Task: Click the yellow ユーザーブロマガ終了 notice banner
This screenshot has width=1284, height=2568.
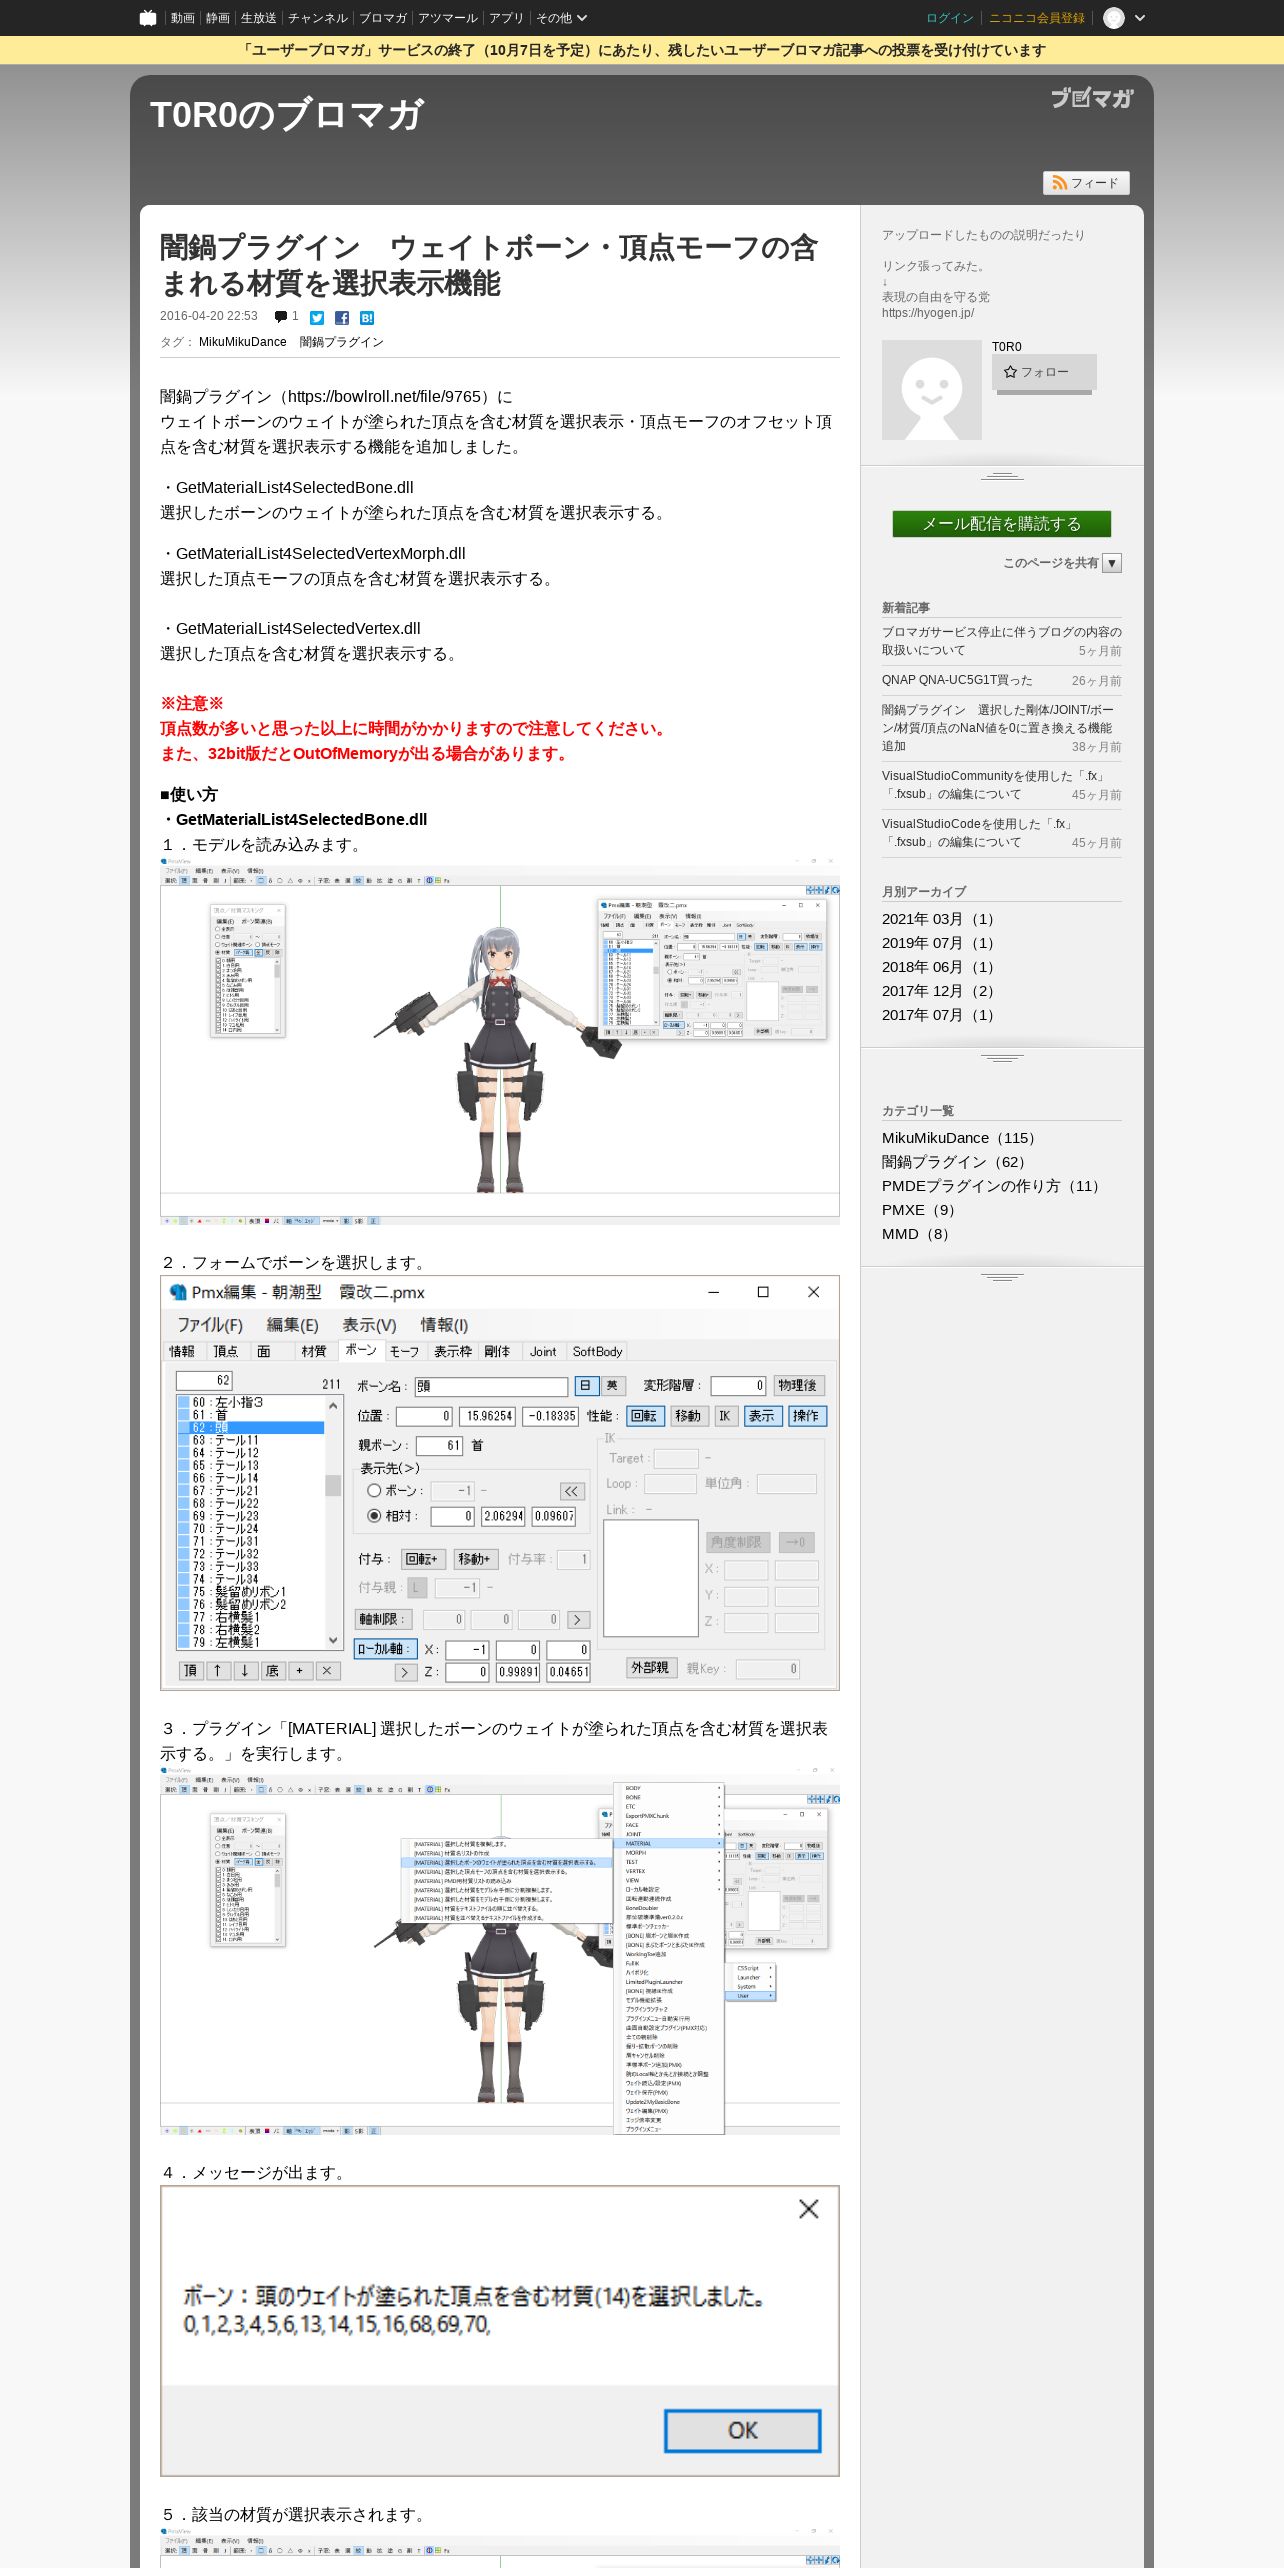Action: (x=642, y=50)
